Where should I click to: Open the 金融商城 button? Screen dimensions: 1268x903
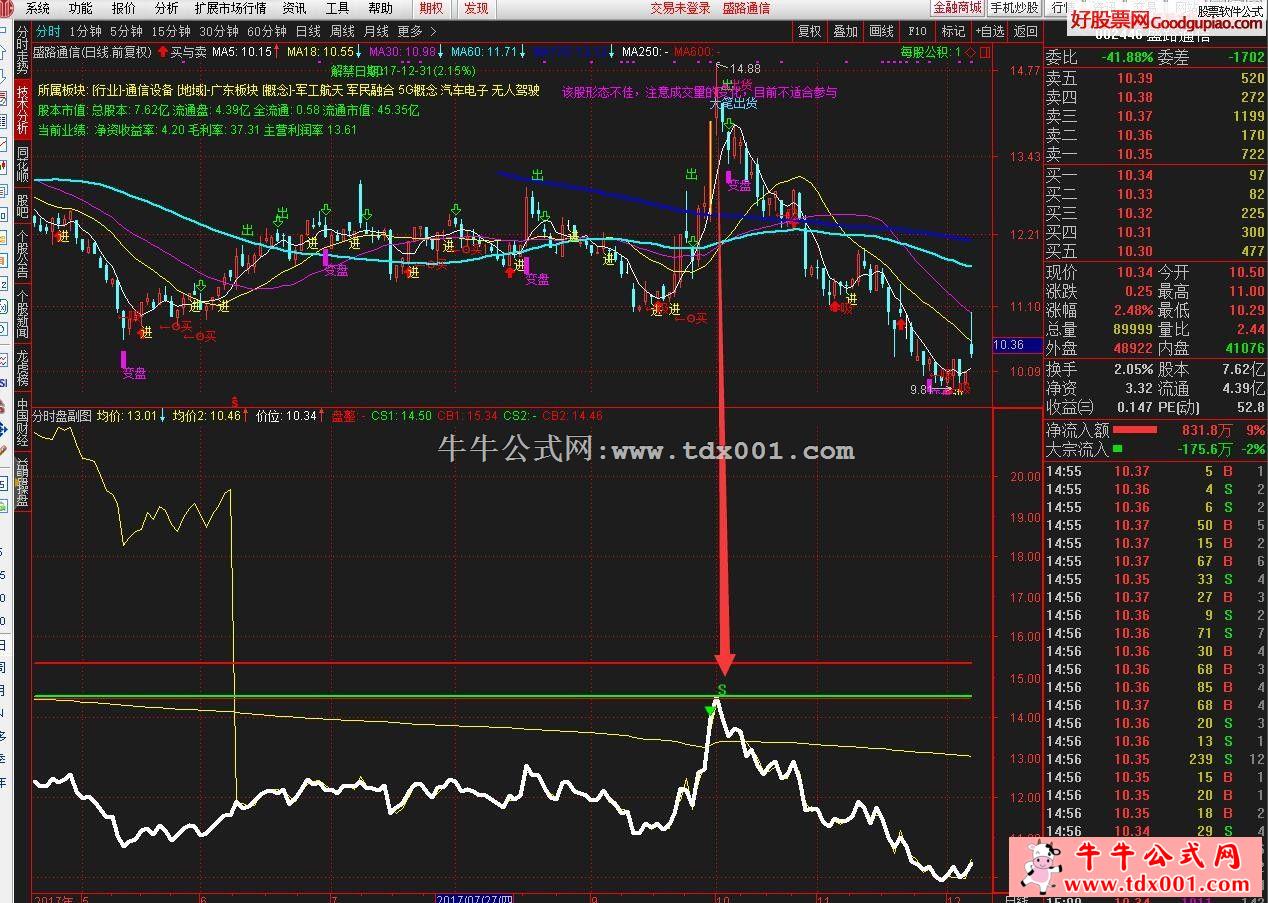point(957,8)
